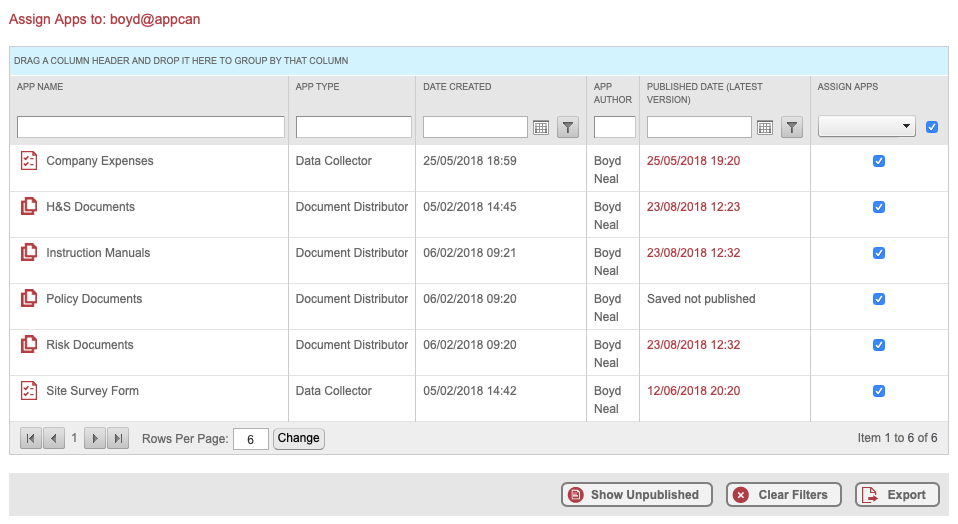Click the Show Unpublished button
Screen dimensions: 958x524
pos(636,495)
